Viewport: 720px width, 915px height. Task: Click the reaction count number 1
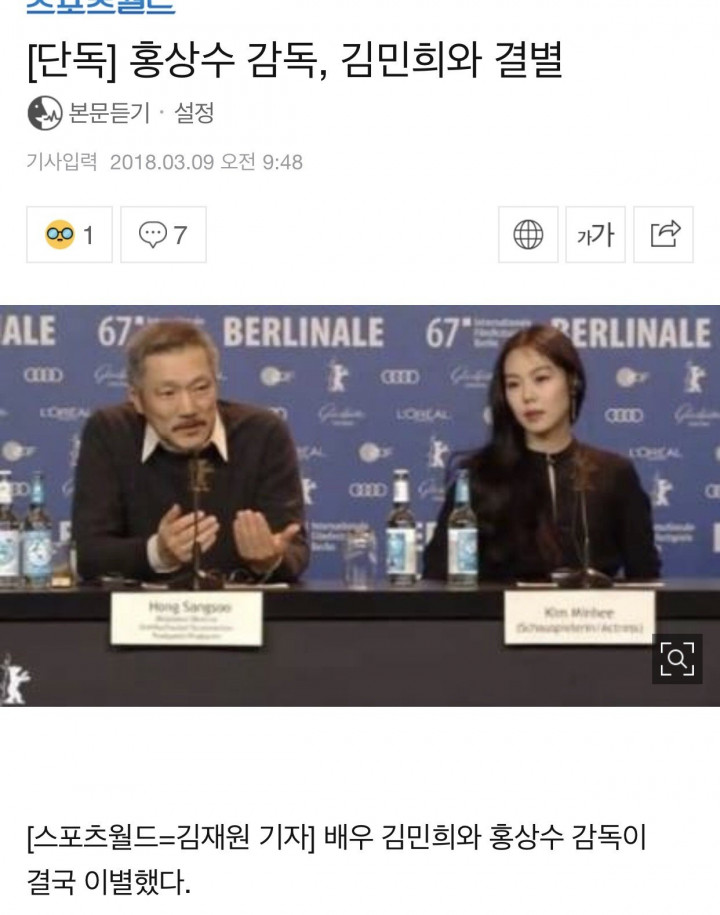pyautogui.click(x=88, y=236)
